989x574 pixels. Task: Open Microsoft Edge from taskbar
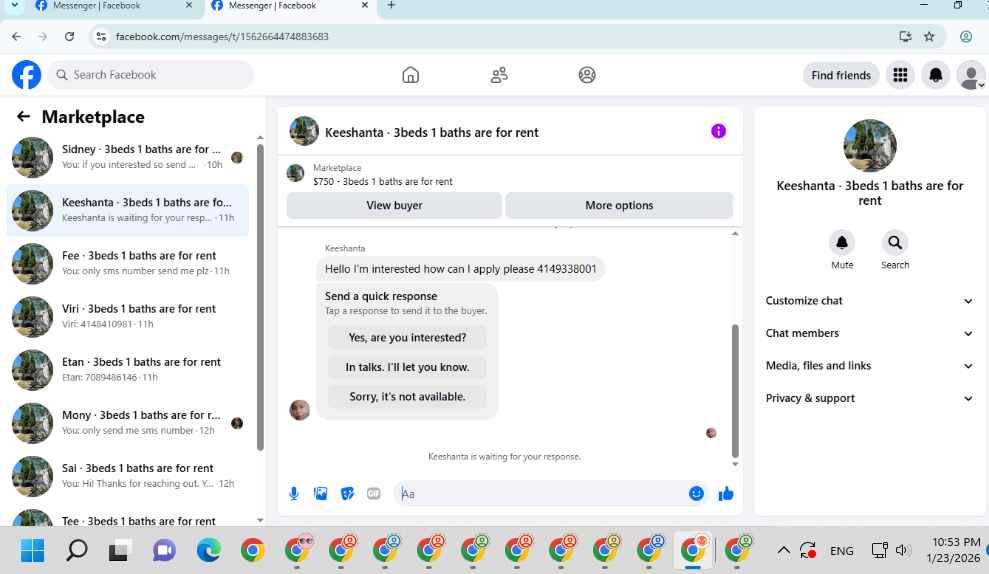pyautogui.click(x=208, y=551)
